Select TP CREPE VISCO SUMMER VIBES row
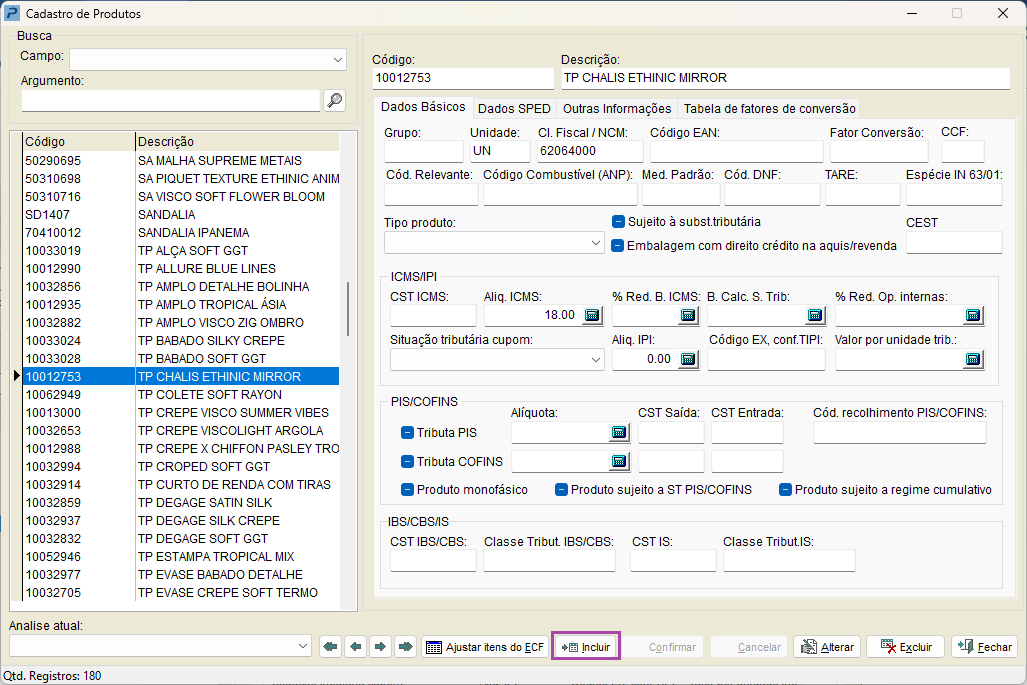 pyautogui.click(x=233, y=413)
